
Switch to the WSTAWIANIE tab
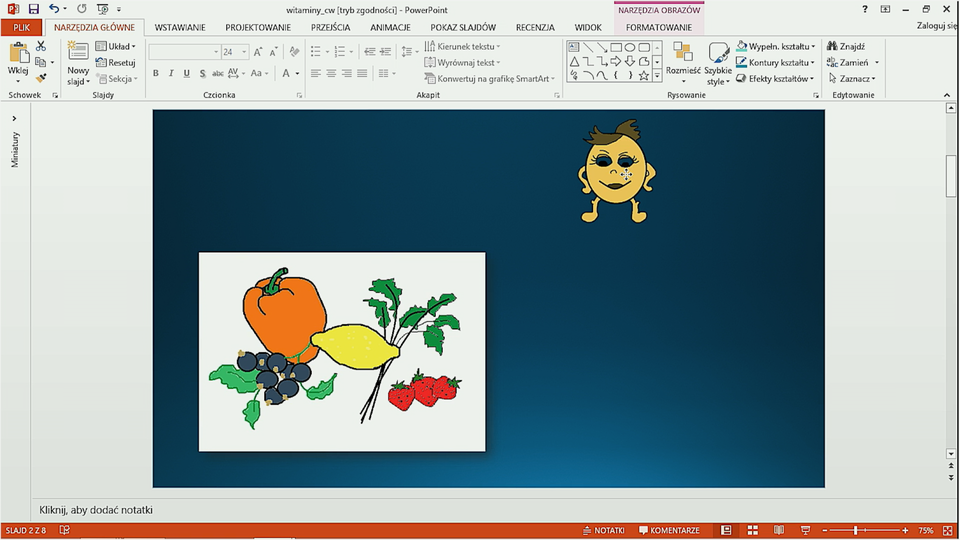click(180, 28)
